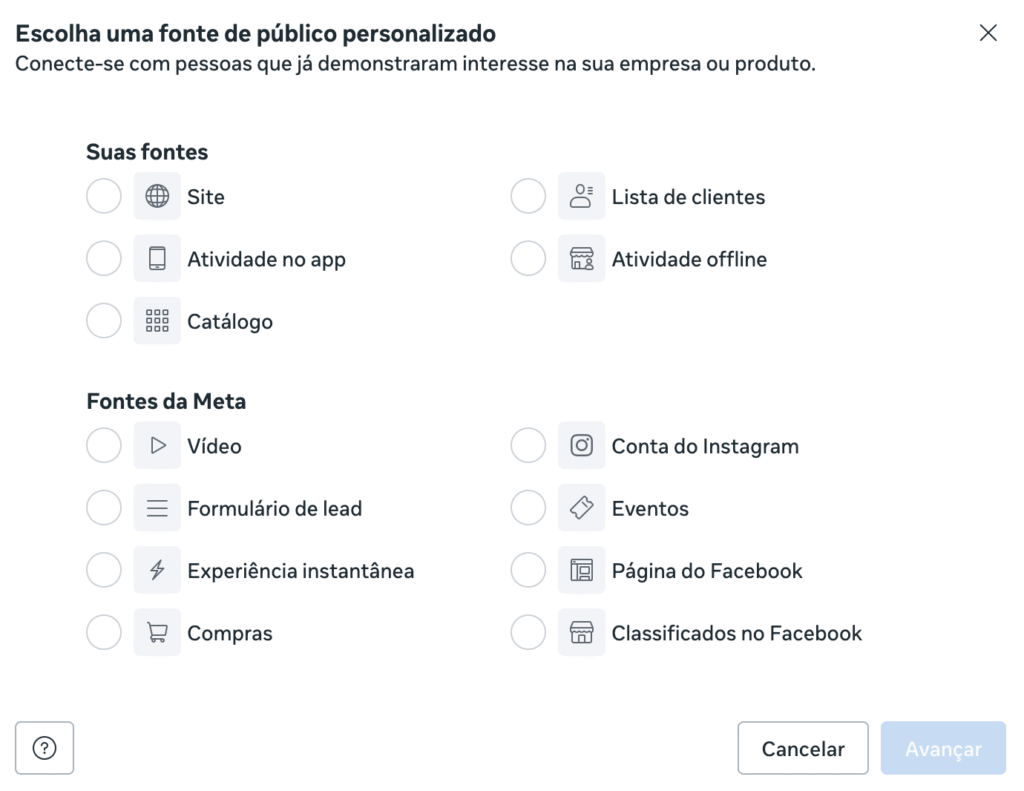The width and height of the screenshot is (1024, 791).
Task: Click the person icon for Lista de clientes
Action: 581,197
